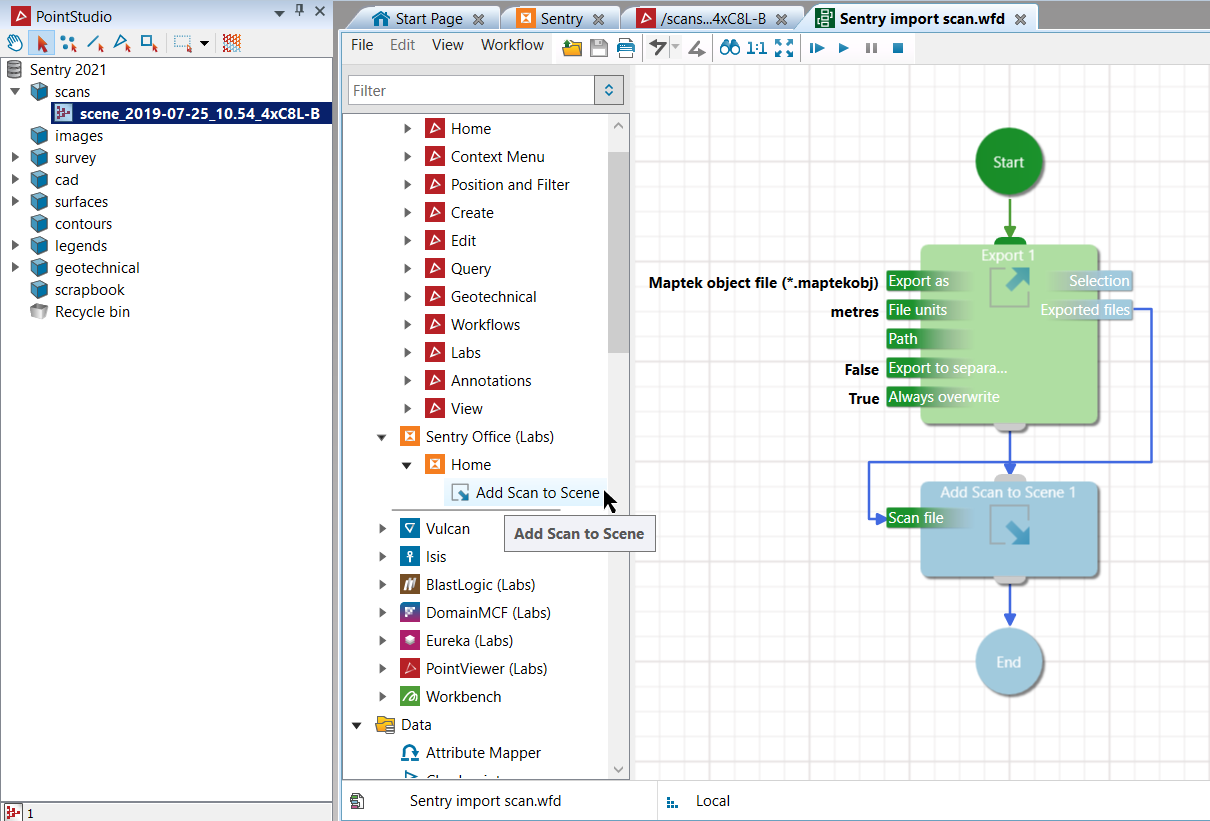The height and width of the screenshot is (821, 1210).
Task: Click the File units input connector
Action: (x=928, y=310)
